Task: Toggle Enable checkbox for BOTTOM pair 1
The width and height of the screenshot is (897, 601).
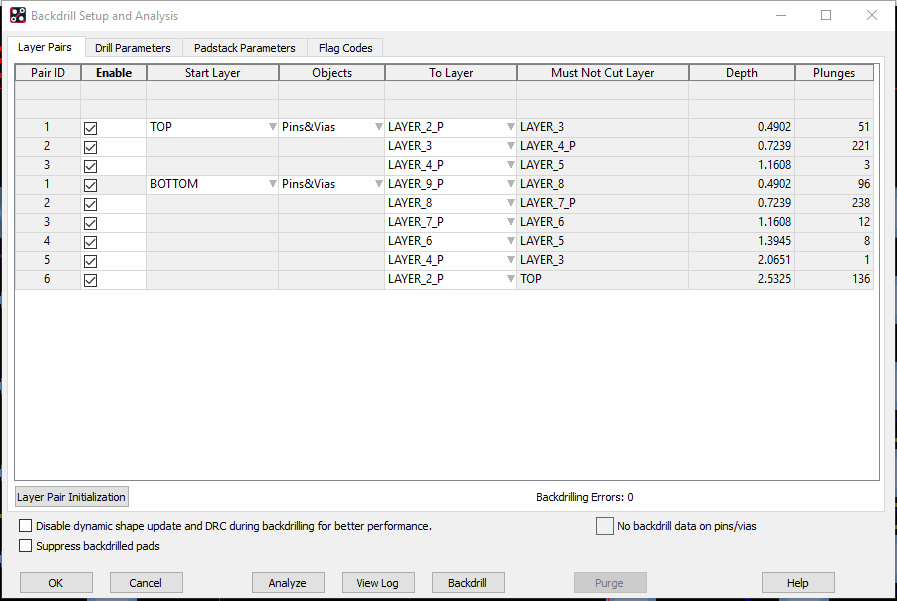Action: pyautogui.click(x=90, y=185)
